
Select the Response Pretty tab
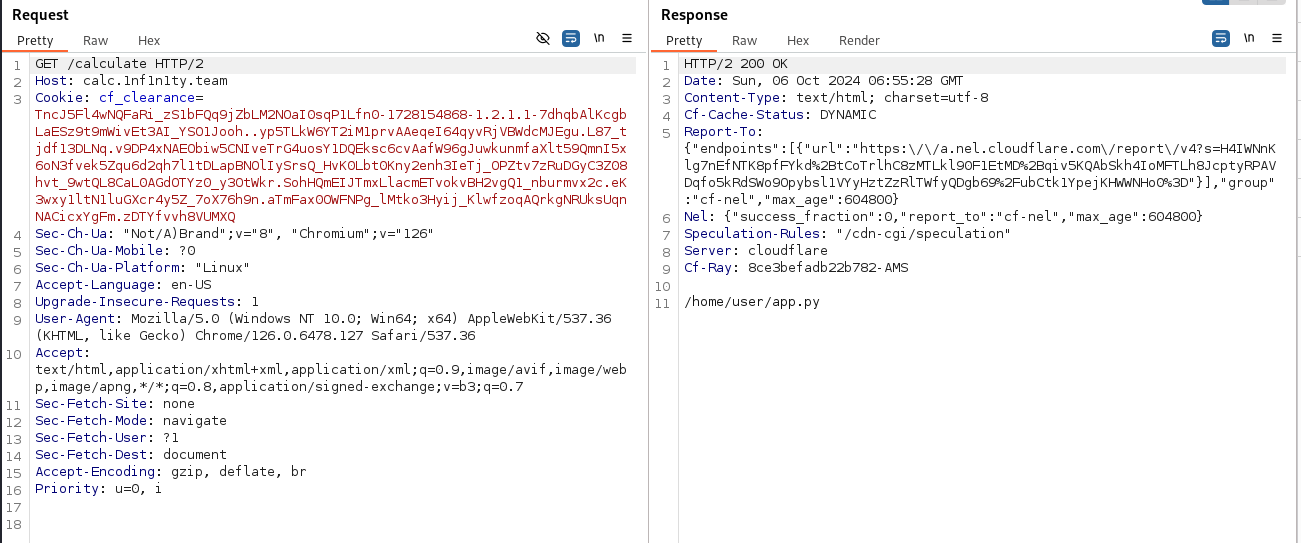pos(684,41)
